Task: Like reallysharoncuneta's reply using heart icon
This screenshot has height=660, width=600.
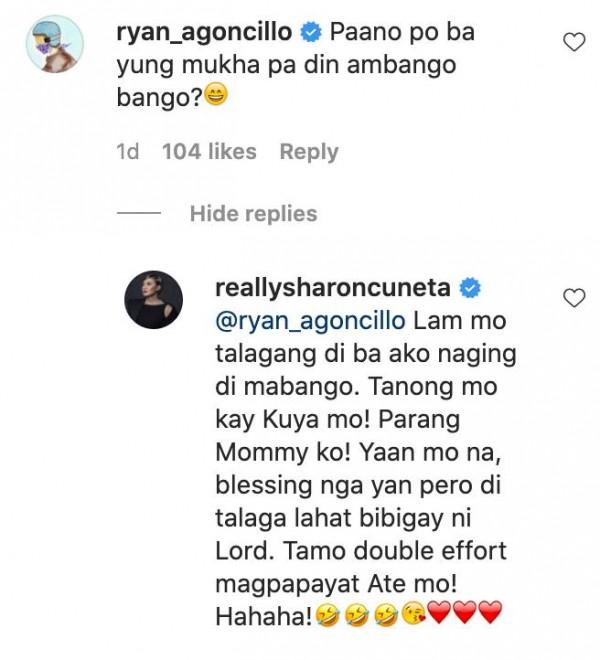Action: tap(574, 298)
